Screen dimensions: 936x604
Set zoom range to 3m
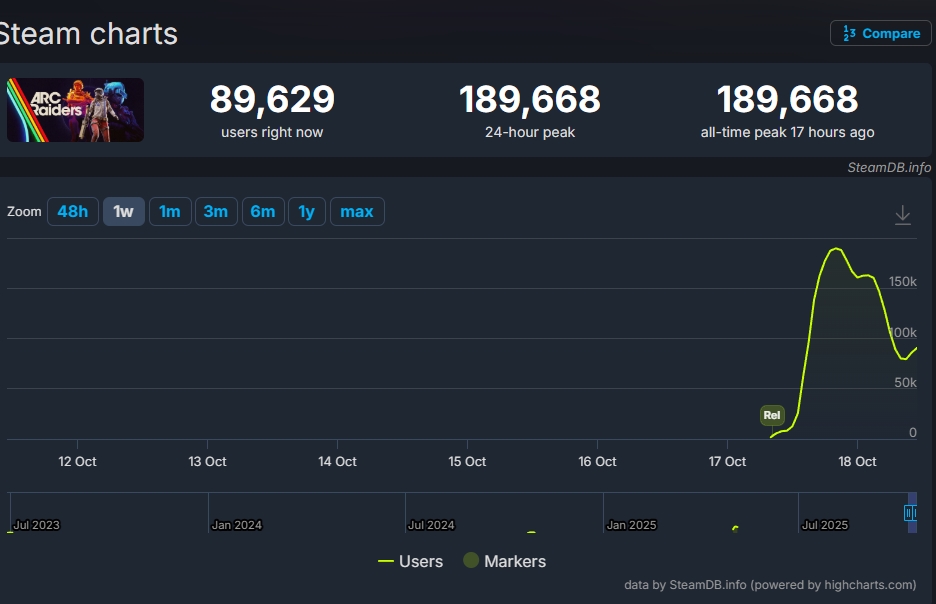[x=216, y=211]
